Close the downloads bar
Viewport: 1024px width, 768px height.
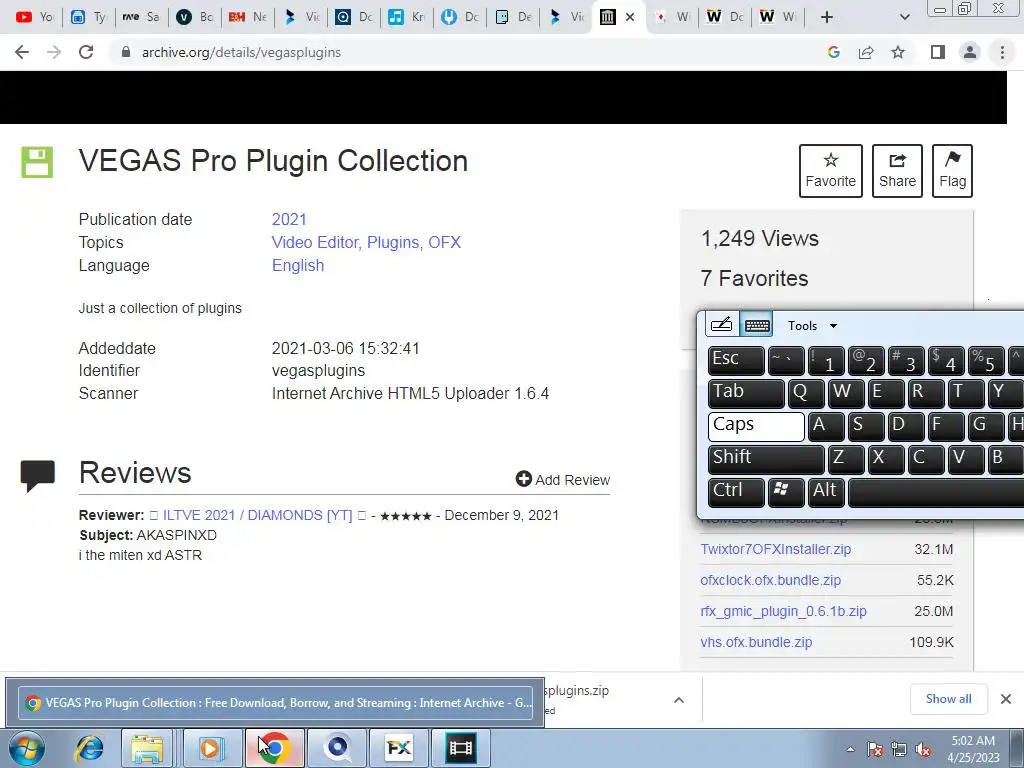click(1006, 699)
